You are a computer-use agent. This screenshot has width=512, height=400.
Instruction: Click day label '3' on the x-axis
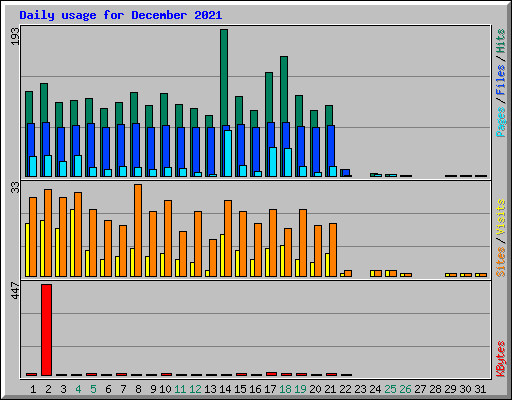tap(63, 389)
